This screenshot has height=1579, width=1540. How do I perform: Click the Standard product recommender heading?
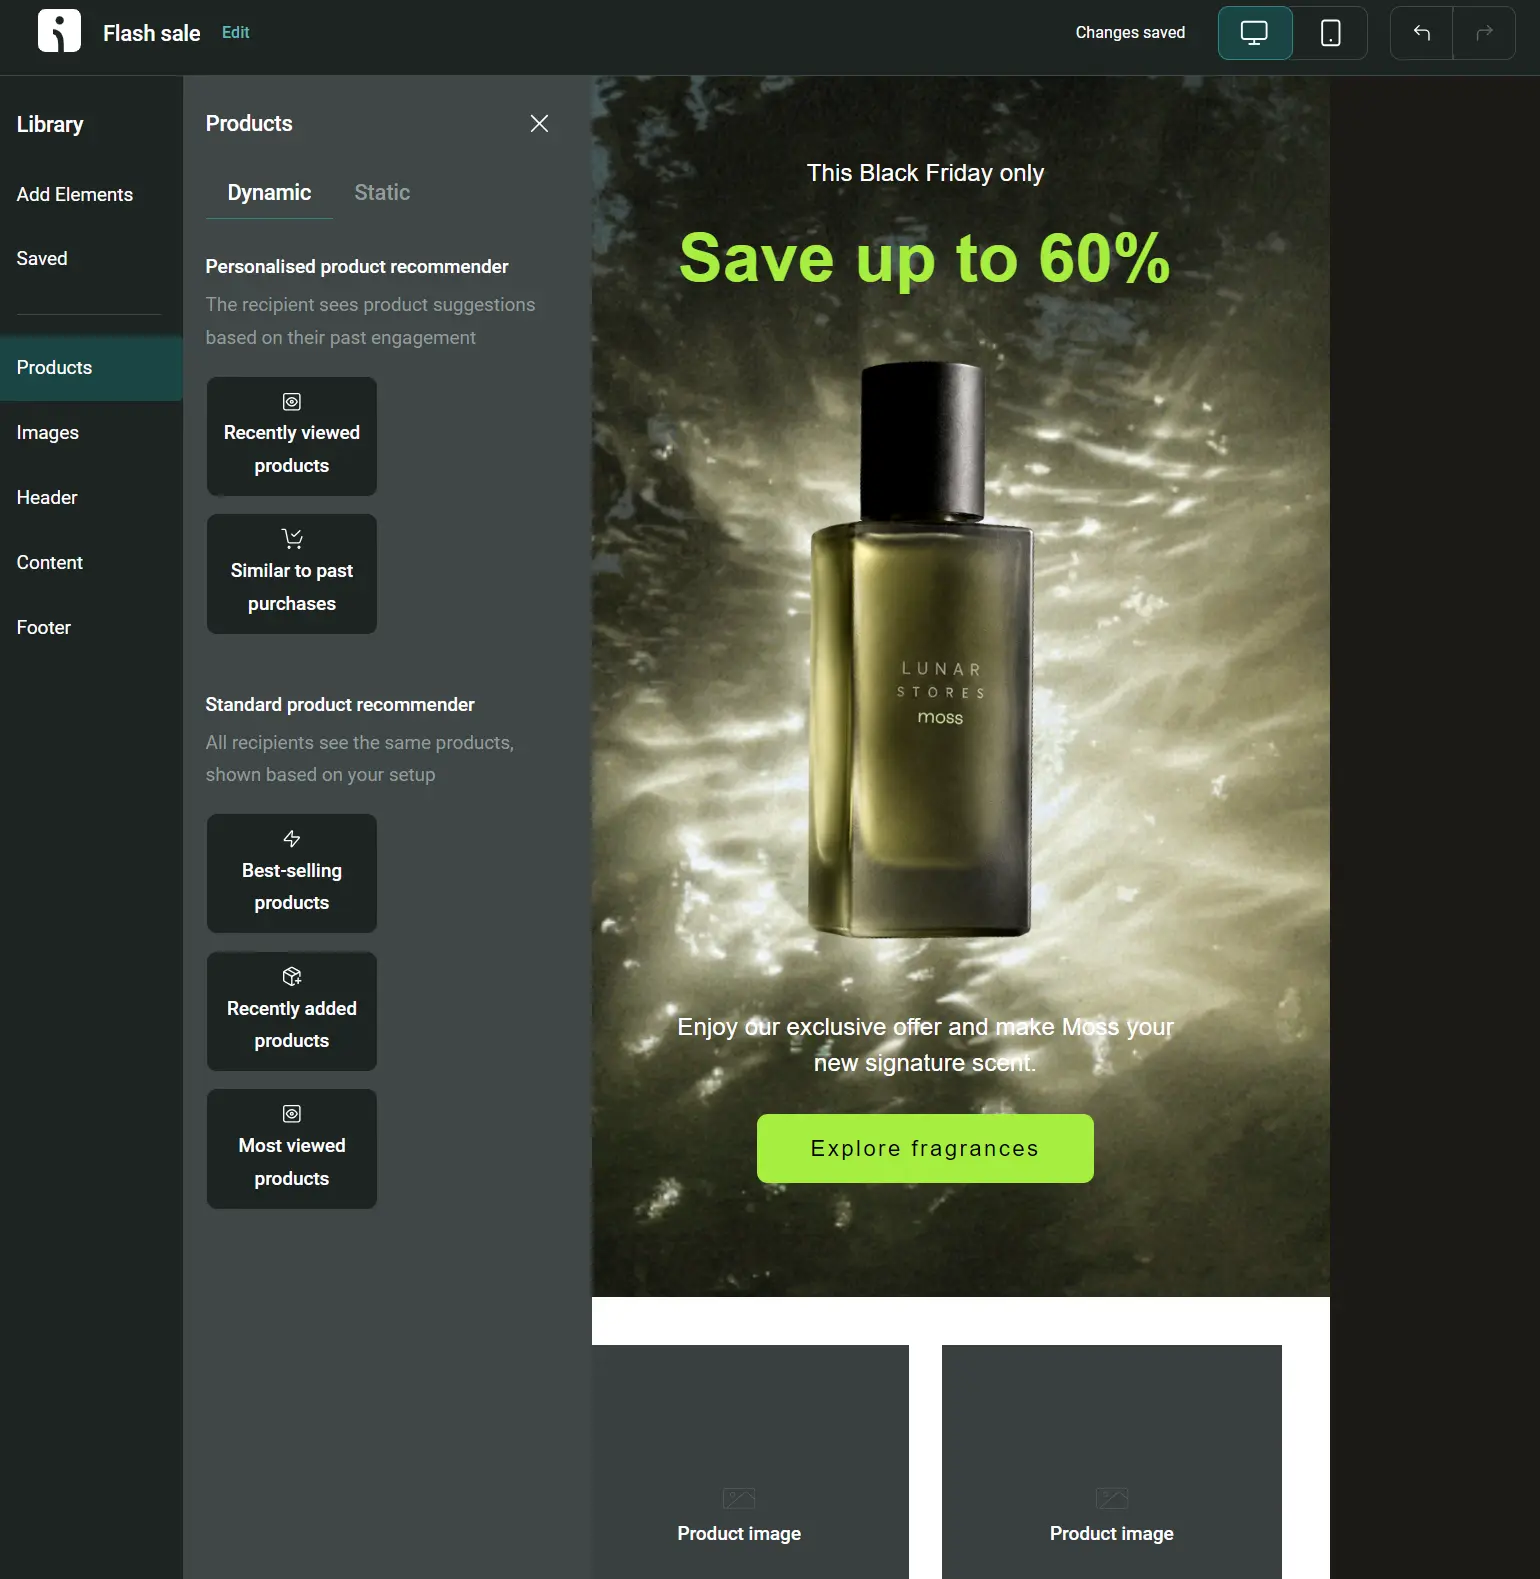(340, 705)
